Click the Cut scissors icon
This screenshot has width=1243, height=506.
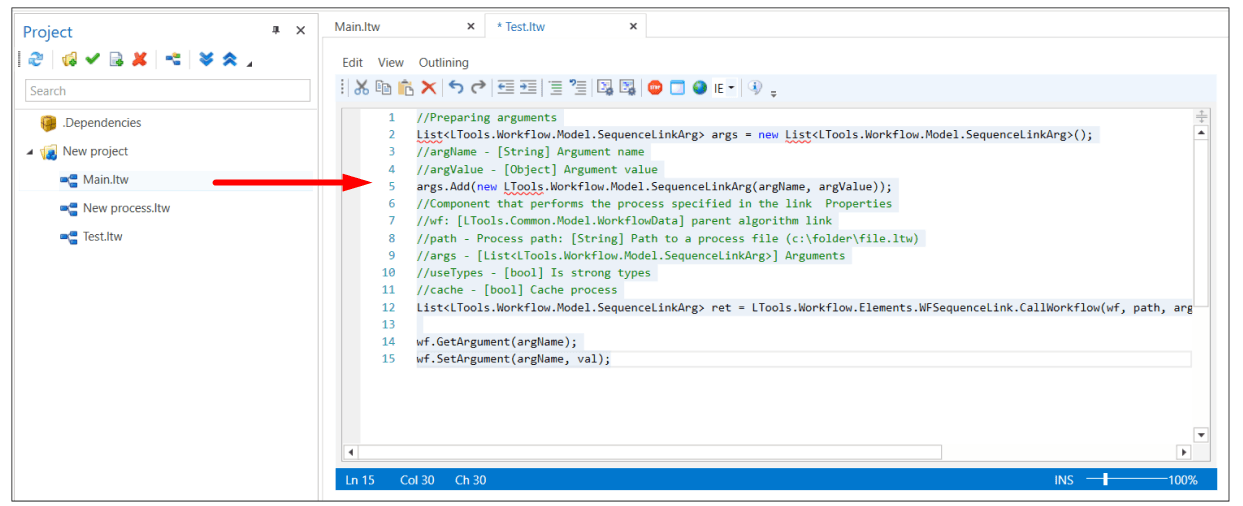click(x=362, y=88)
